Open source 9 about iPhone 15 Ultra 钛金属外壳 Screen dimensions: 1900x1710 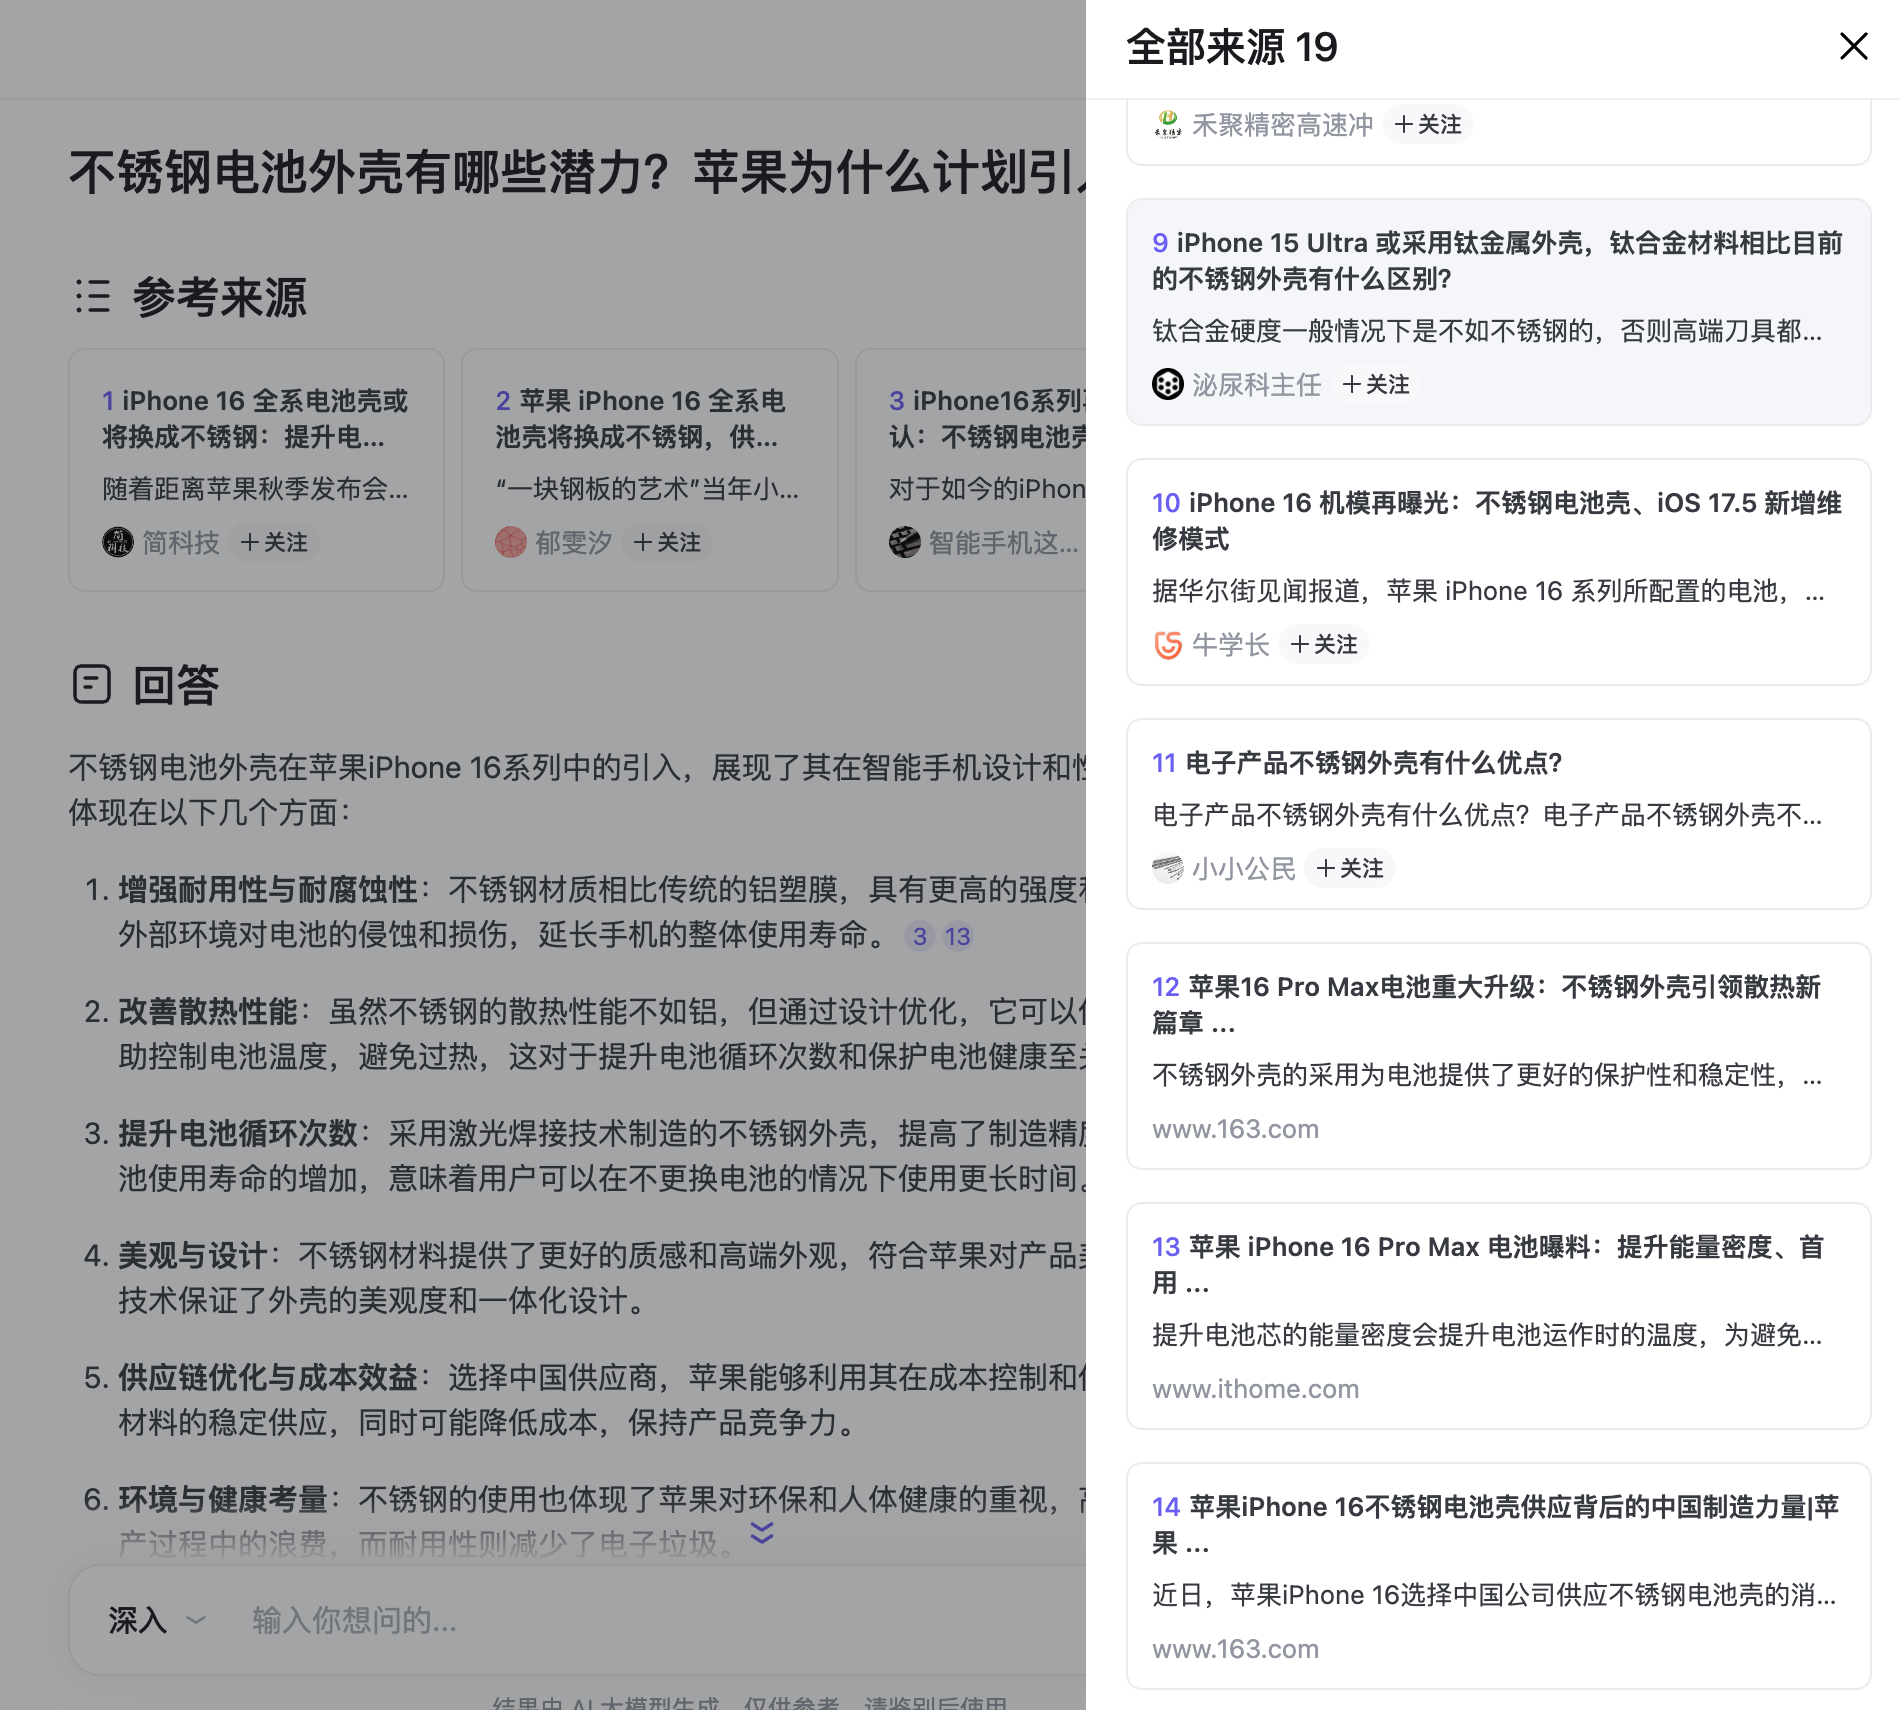1498,312
